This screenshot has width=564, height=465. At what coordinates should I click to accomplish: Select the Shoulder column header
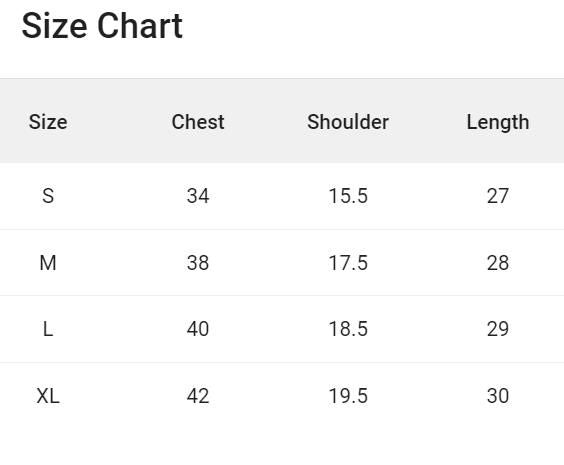pyautogui.click(x=348, y=122)
